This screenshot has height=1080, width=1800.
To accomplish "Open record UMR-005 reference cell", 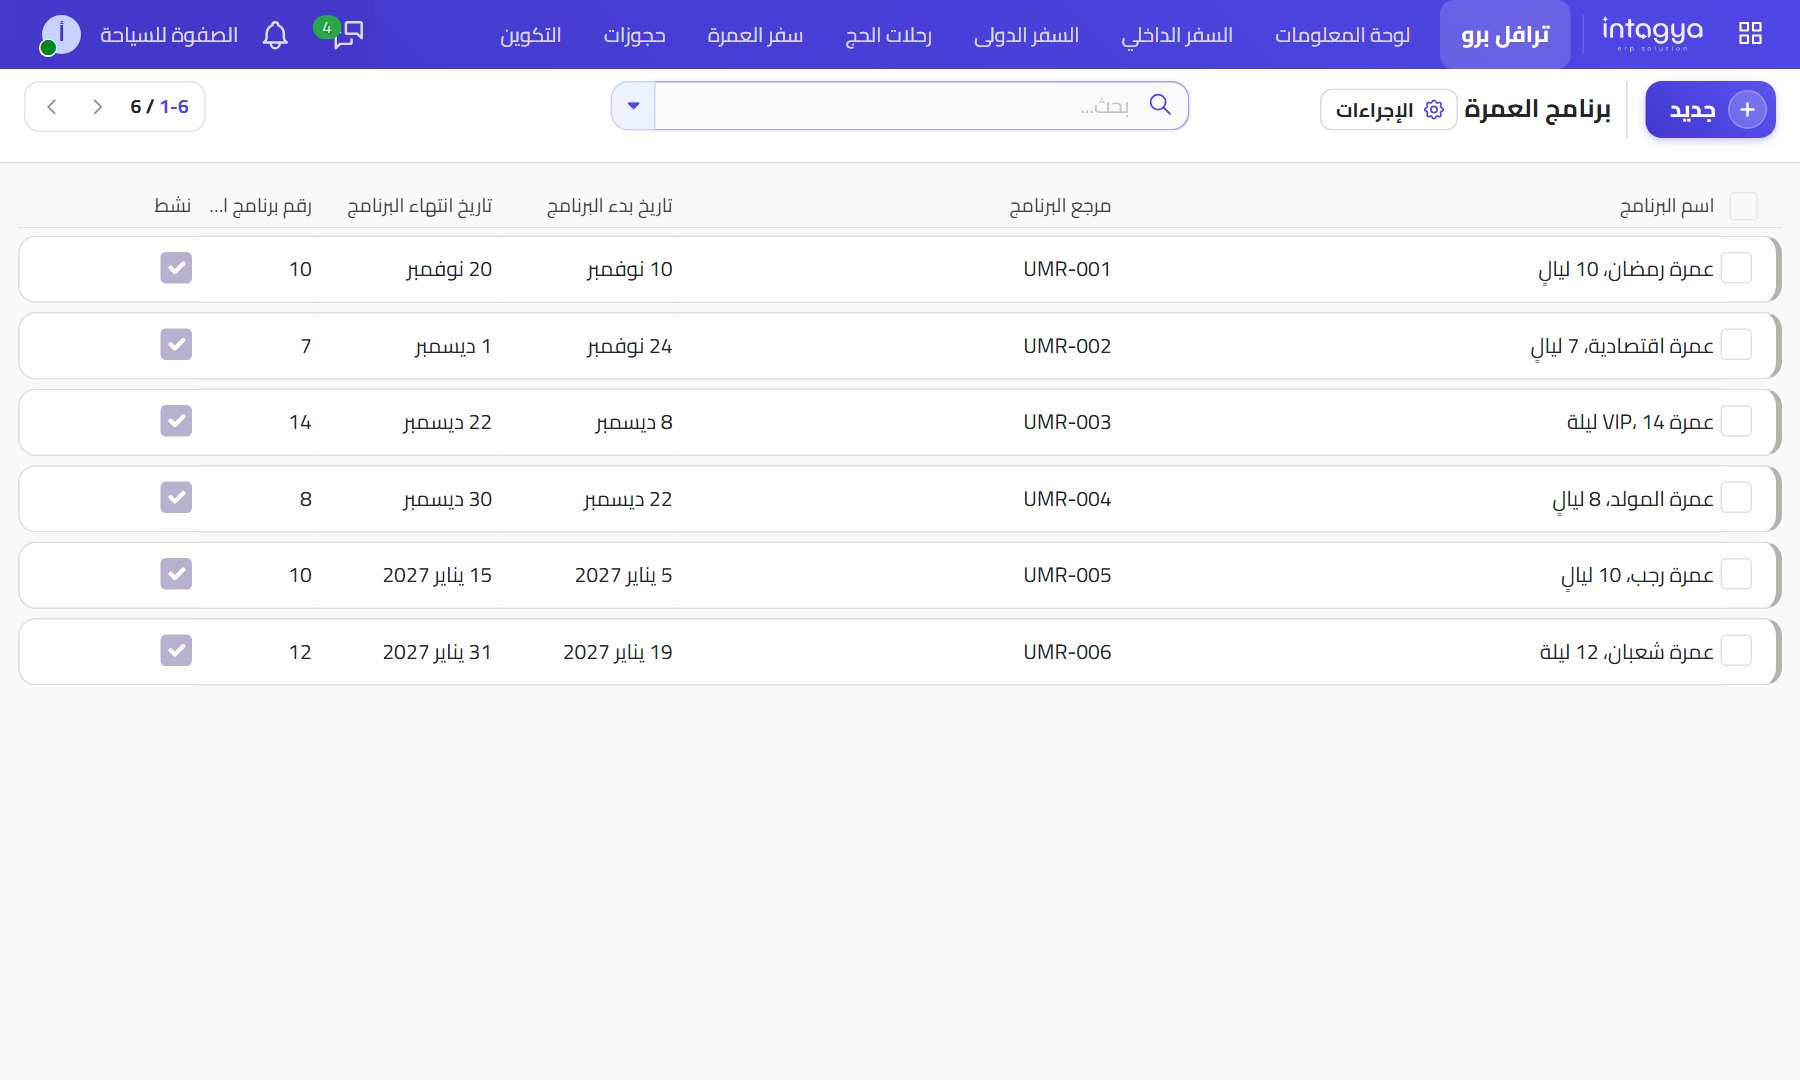I will point(1067,575).
